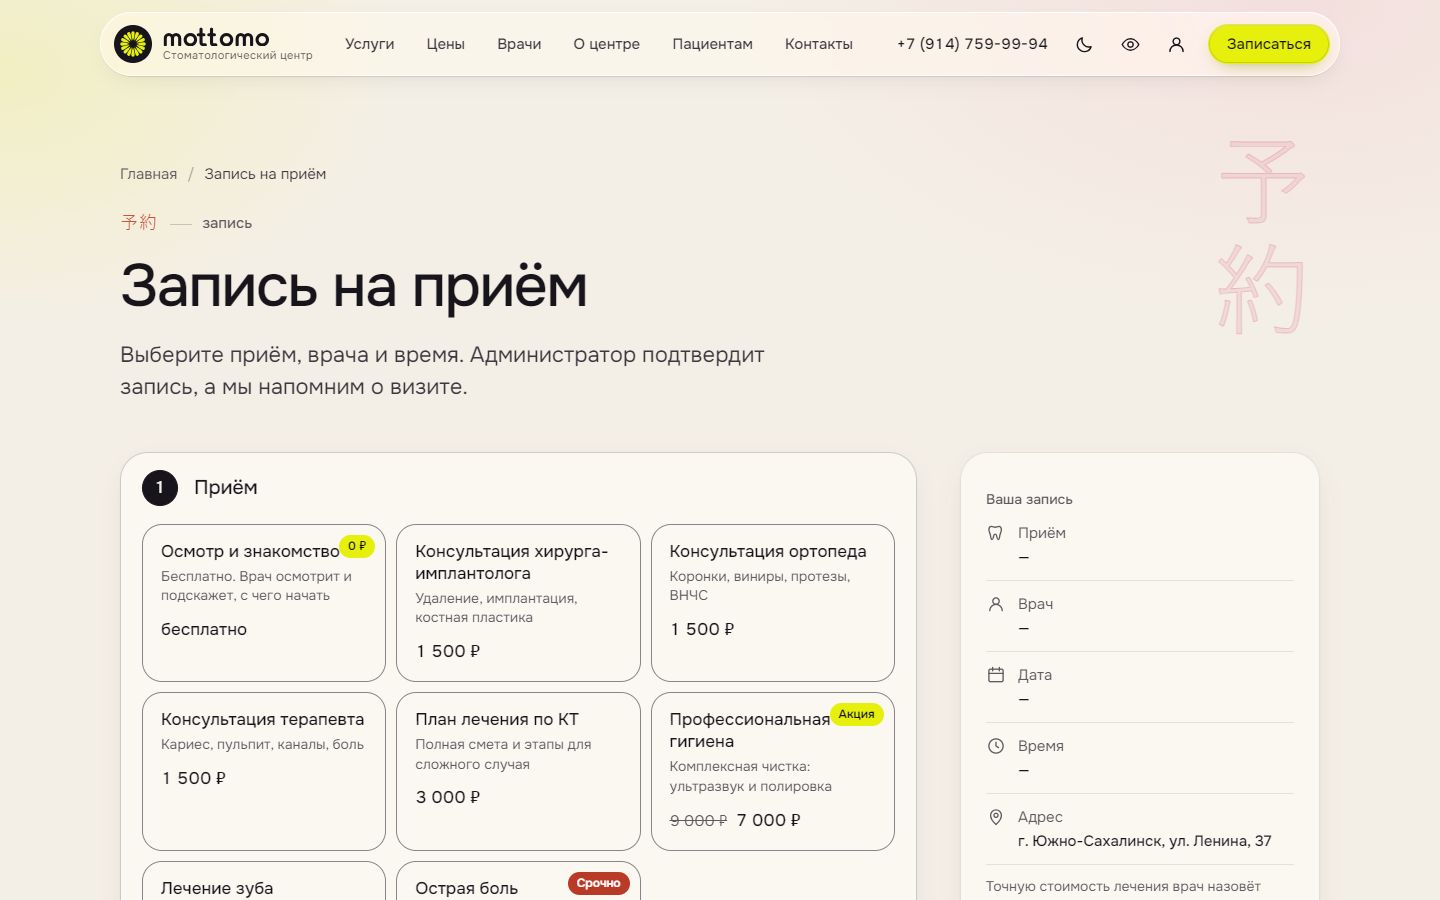Select the Осмотр и знакомство card
The image size is (1440, 900).
[x=264, y=603]
